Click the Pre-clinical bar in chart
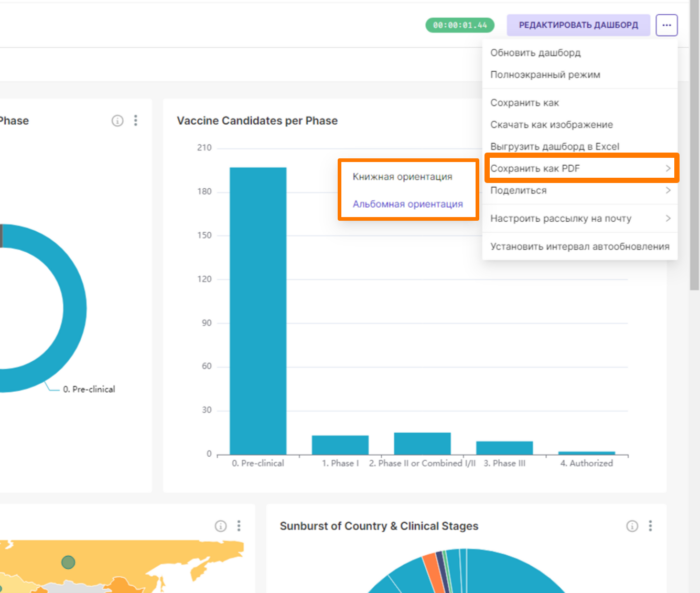This screenshot has height=593, width=700. coord(258,311)
